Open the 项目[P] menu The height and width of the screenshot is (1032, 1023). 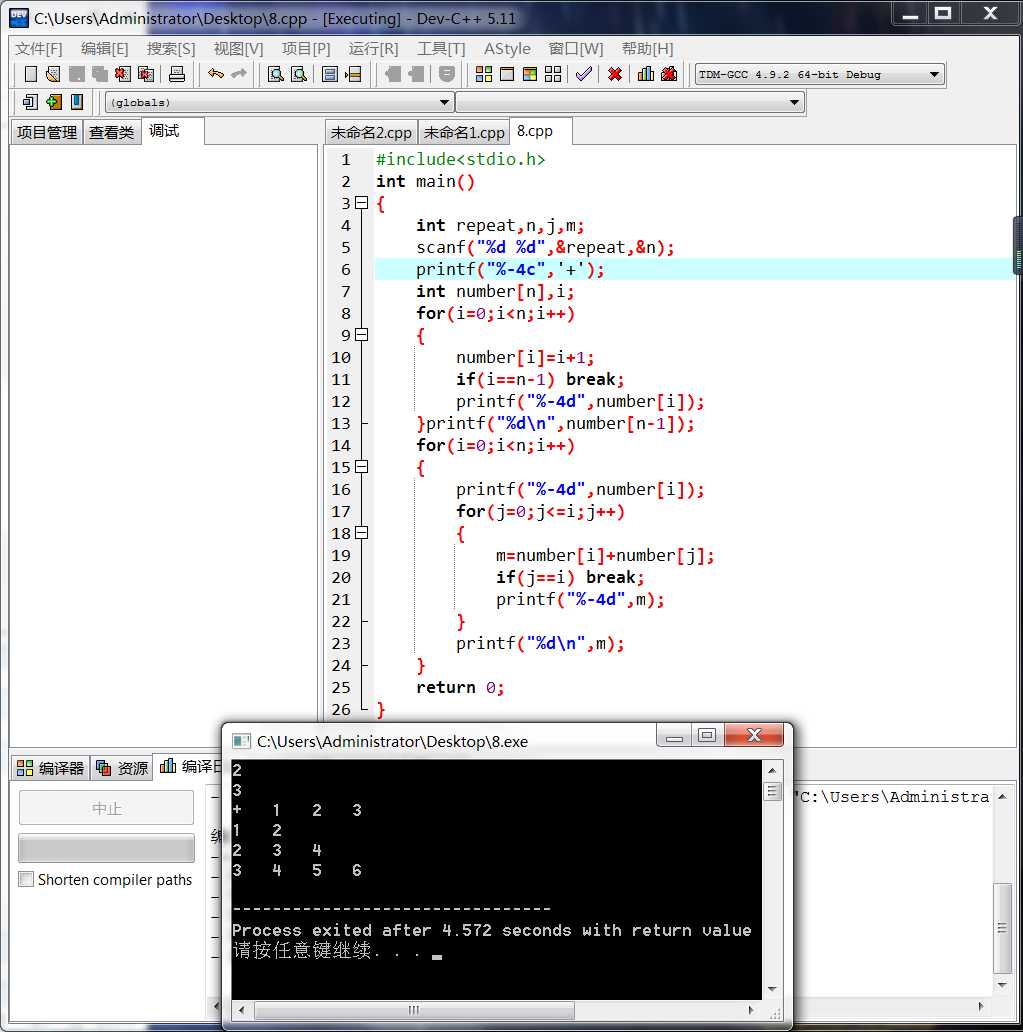[x=306, y=49]
